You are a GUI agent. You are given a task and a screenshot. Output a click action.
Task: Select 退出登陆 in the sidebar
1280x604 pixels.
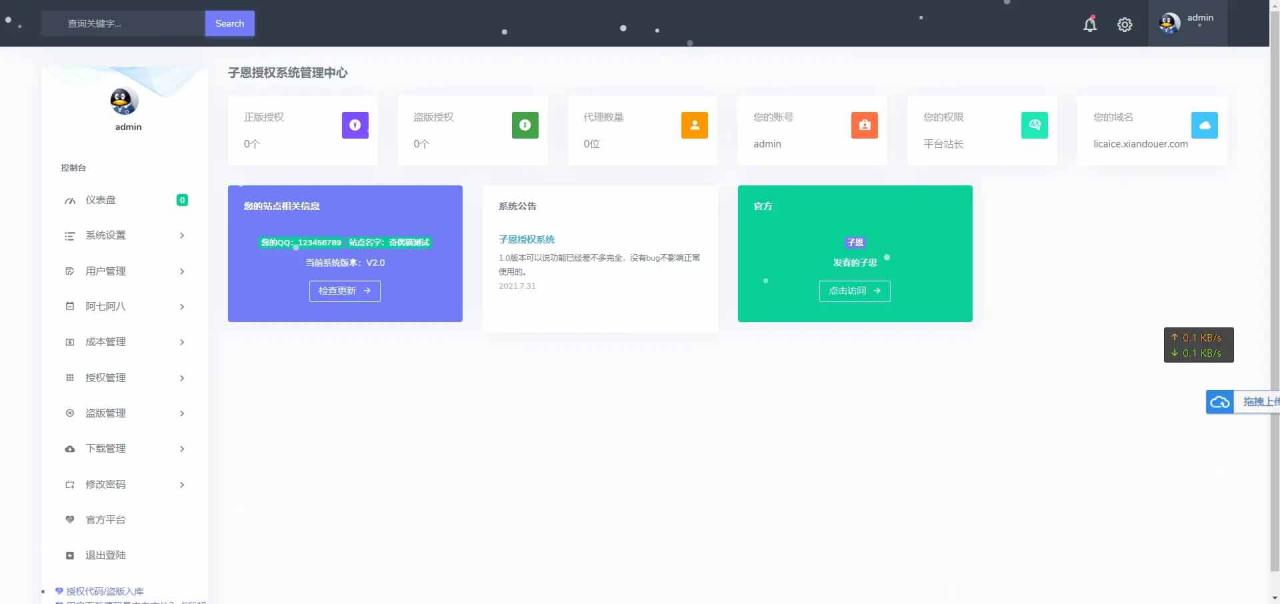coord(105,555)
